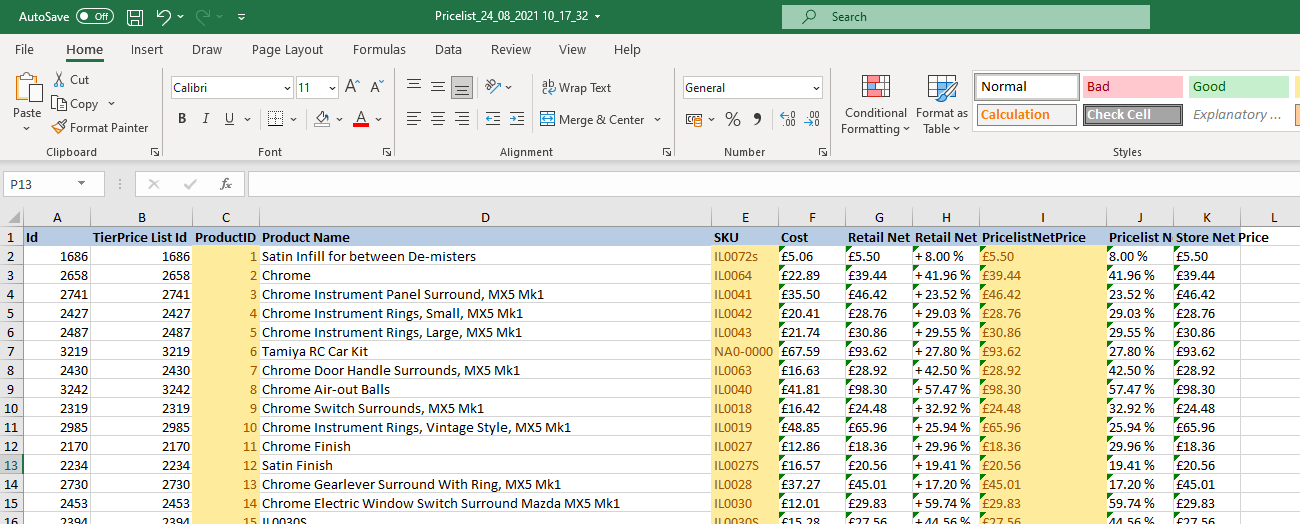Toggle Wrap Text
Viewport: 1300px width, 524px height.
pos(576,87)
